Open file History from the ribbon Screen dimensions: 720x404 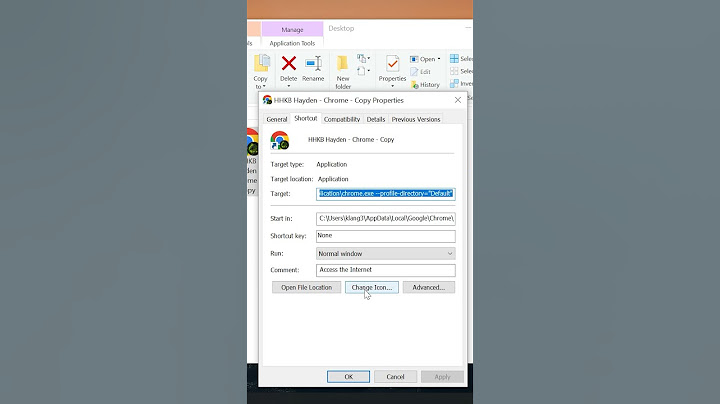click(x=426, y=85)
